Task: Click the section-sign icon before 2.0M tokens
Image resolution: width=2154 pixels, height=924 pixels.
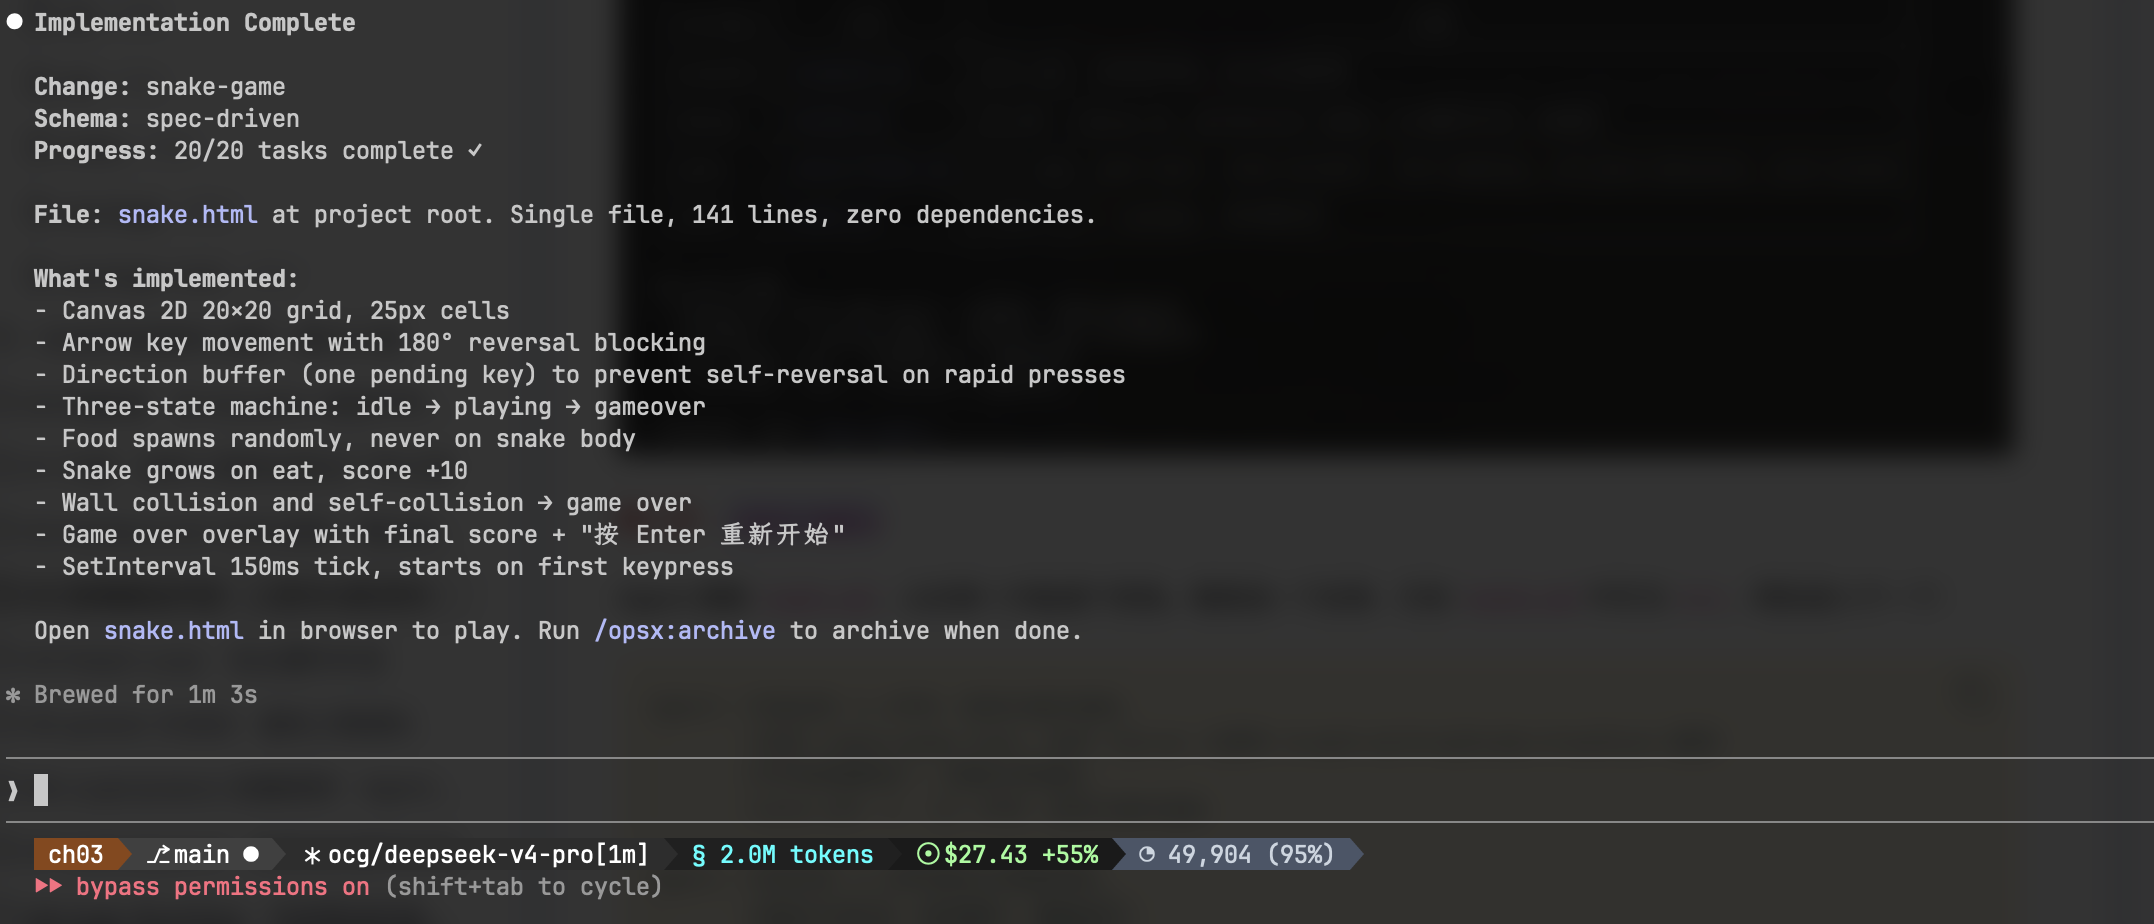Action: 699,855
